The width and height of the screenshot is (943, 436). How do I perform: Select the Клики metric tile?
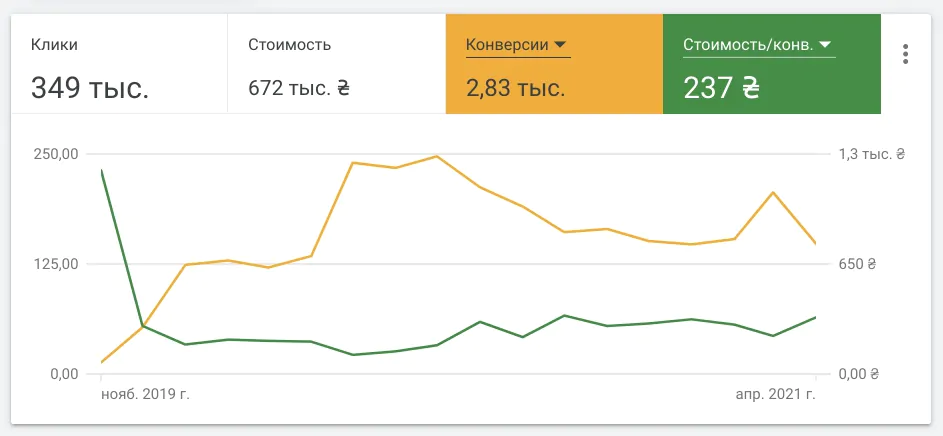click(119, 64)
